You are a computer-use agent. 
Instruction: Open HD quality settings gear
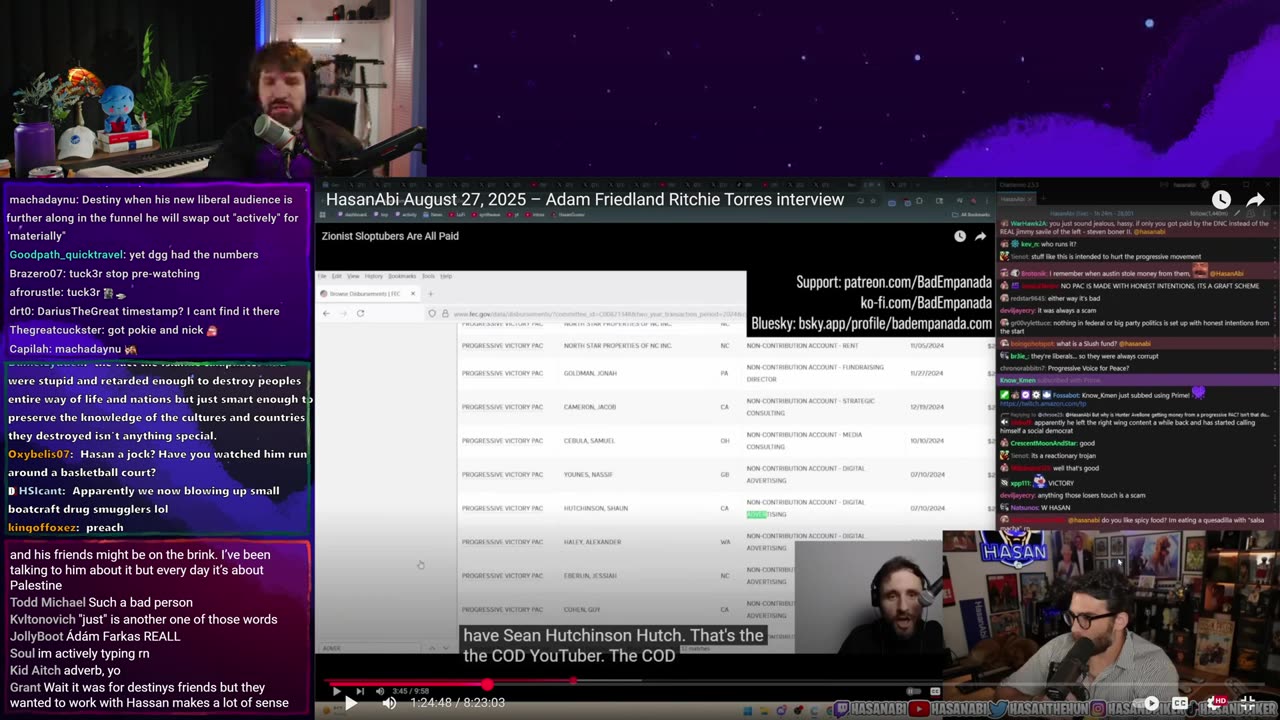click(x=1217, y=703)
